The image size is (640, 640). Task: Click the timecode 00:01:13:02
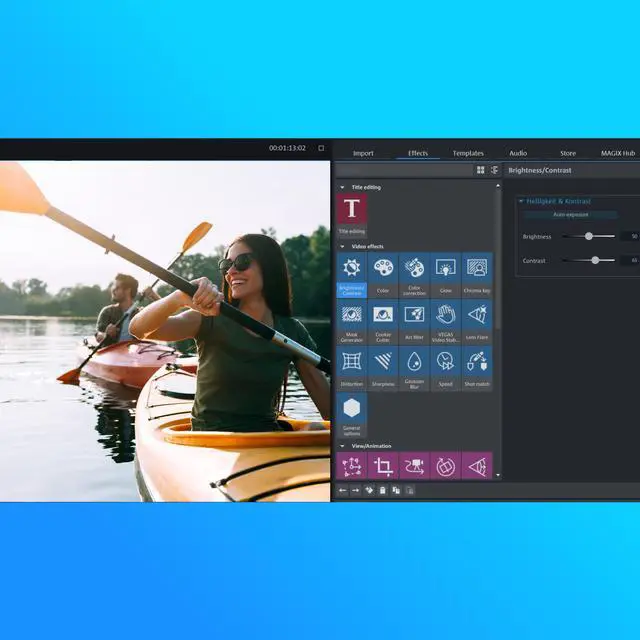coord(287,148)
